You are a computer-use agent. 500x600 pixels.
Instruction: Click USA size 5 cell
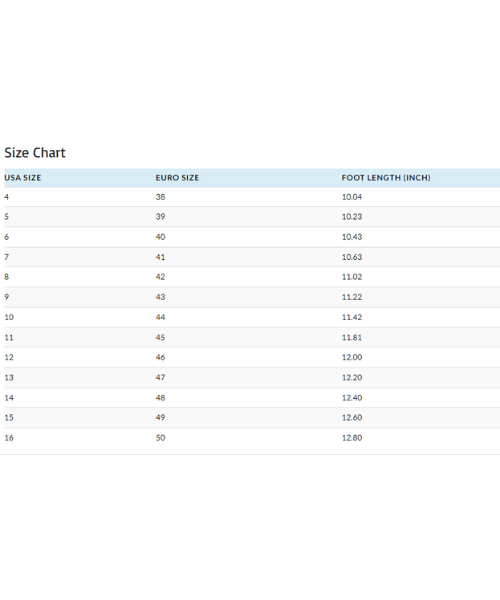[x=7, y=217]
